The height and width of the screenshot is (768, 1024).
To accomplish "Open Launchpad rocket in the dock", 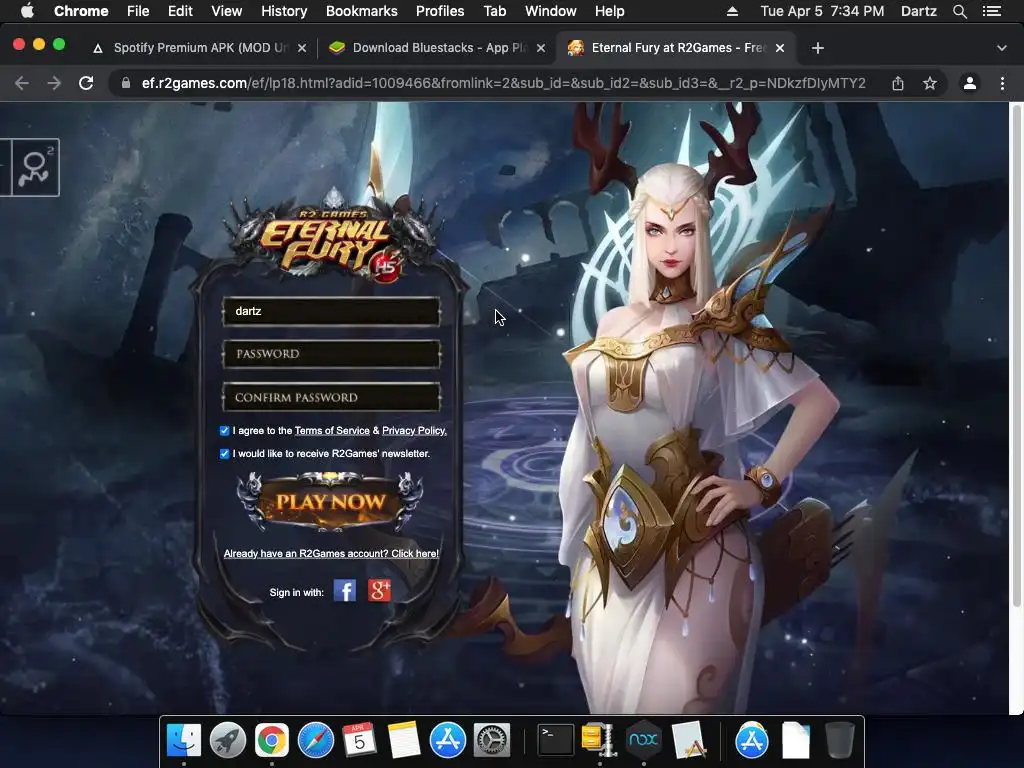I will tap(228, 740).
